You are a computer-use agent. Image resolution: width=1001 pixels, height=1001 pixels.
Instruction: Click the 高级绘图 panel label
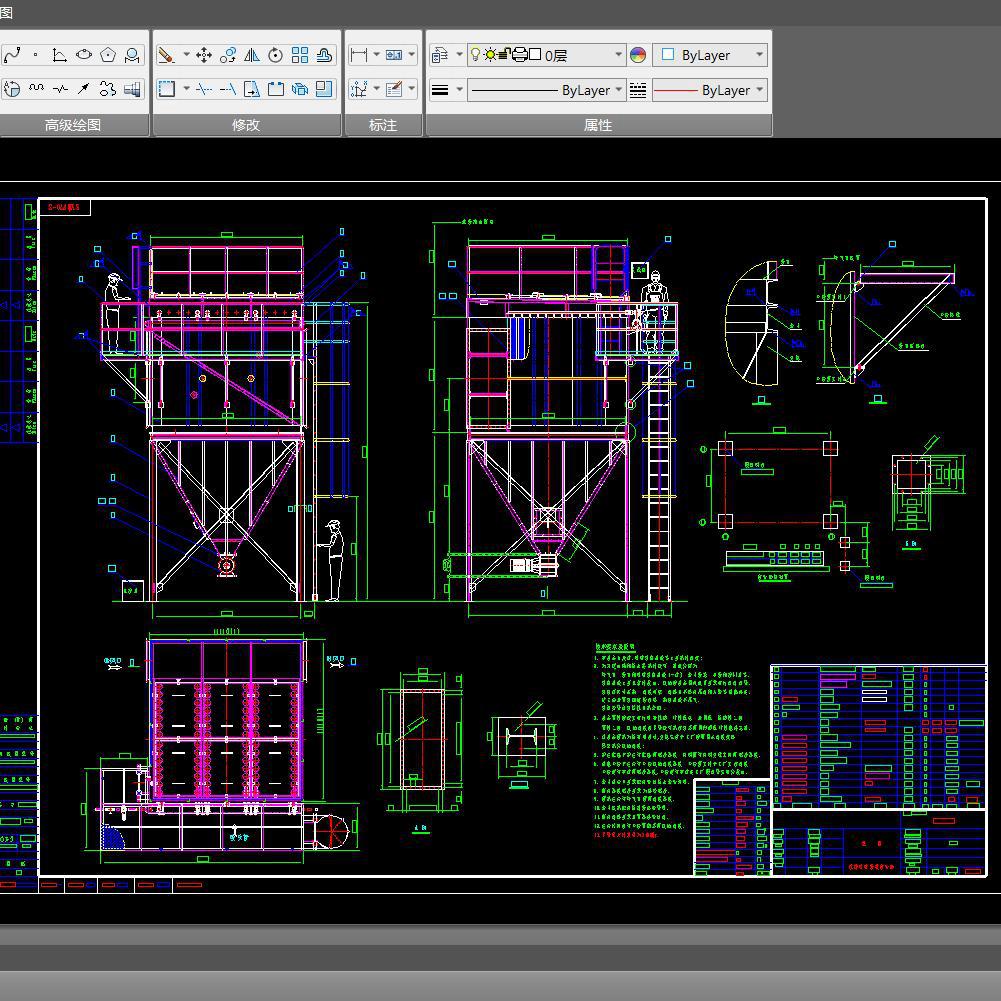(x=73, y=125)
